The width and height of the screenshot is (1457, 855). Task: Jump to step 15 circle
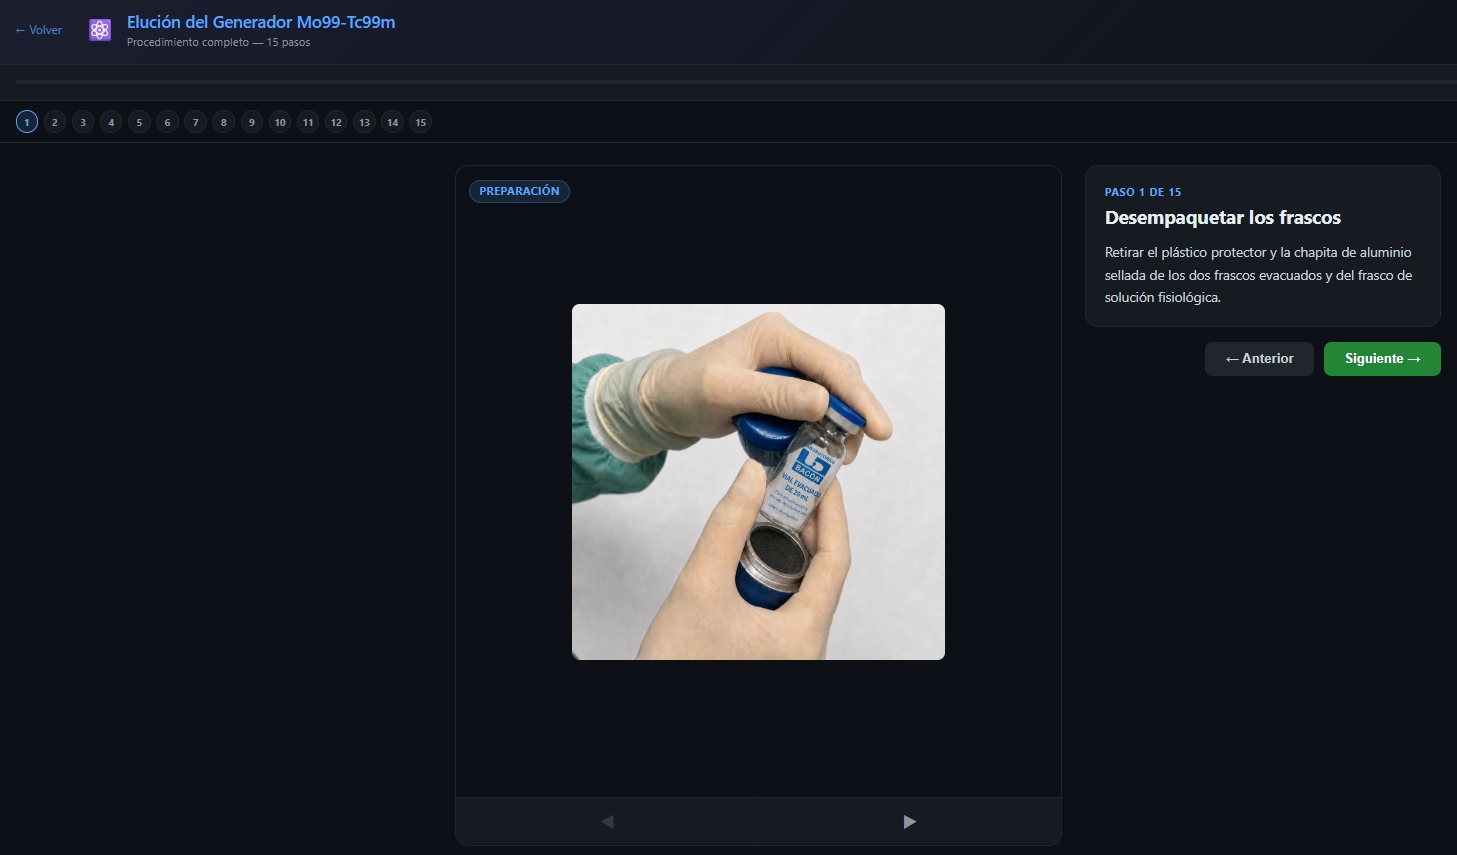click(x=421, y=122)
